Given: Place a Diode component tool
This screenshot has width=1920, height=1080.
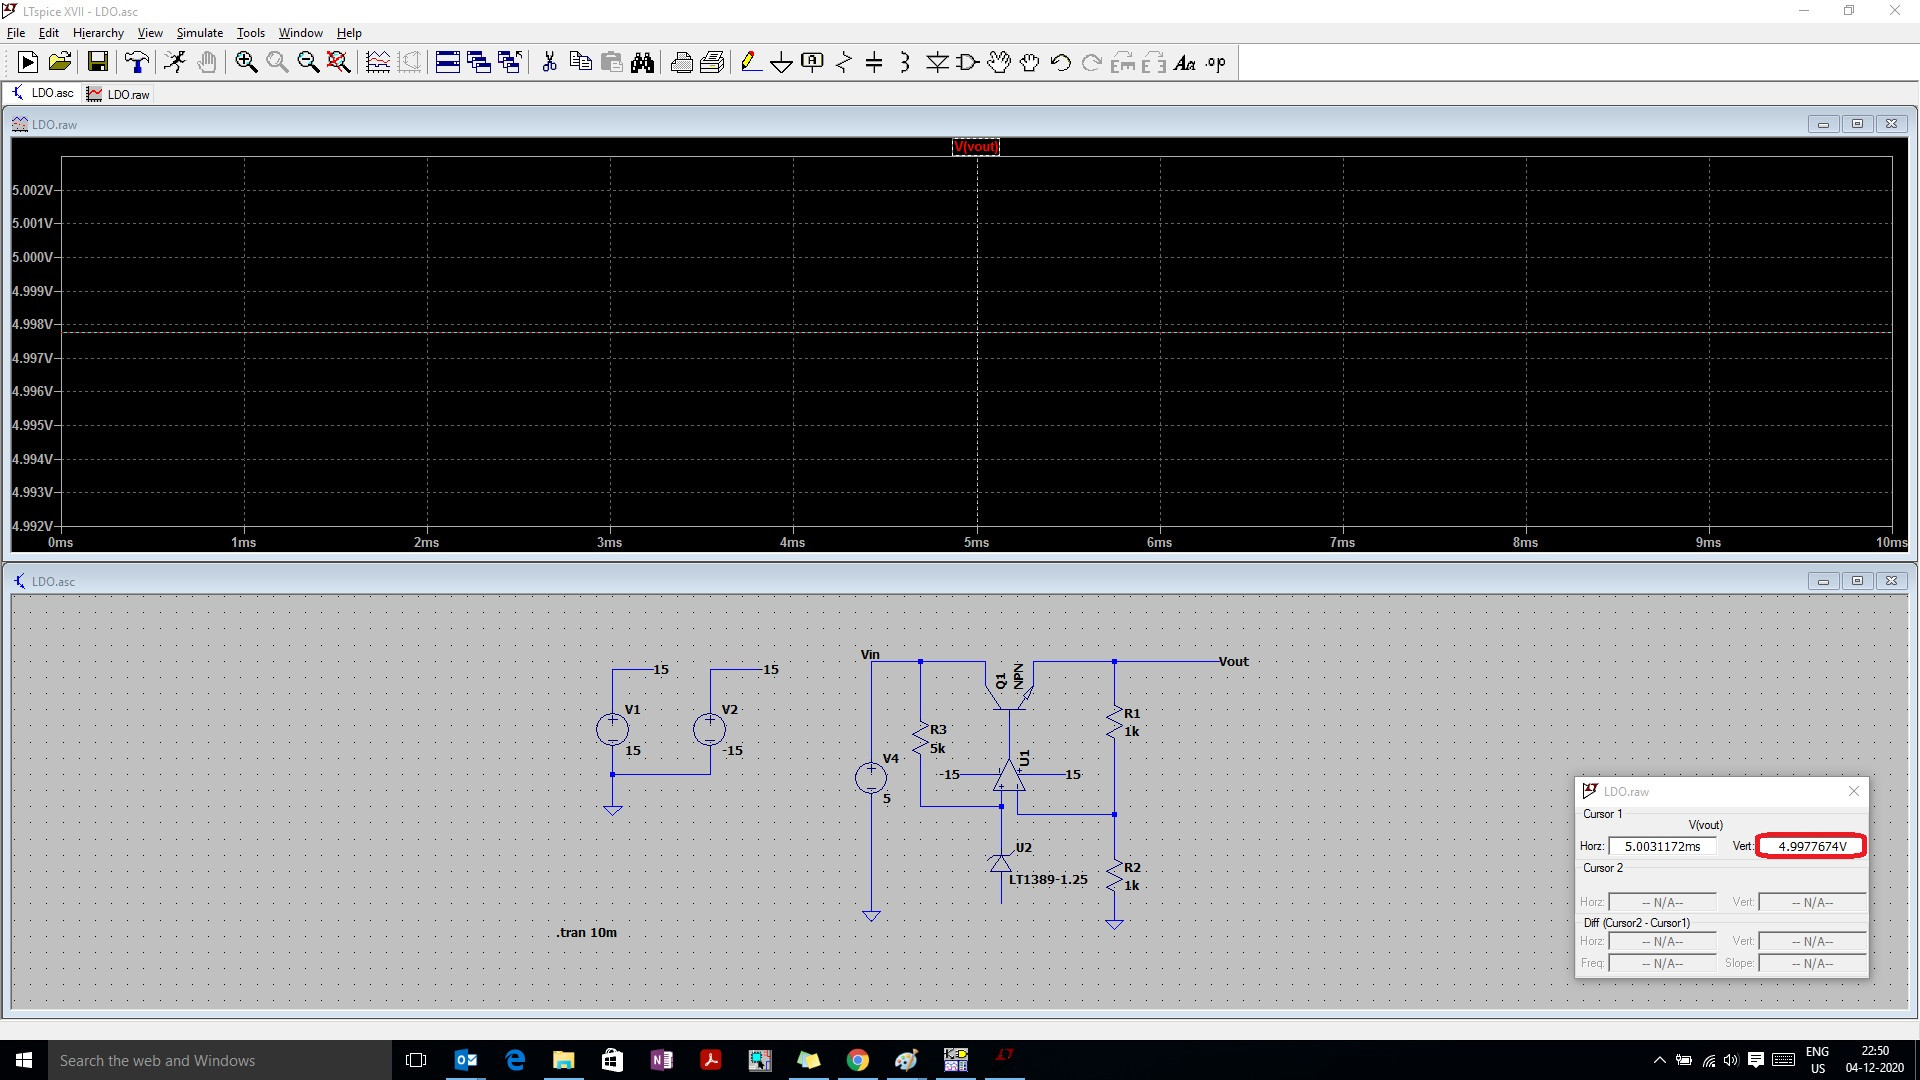Looking at the screenshot, I should tap(937, 62).
